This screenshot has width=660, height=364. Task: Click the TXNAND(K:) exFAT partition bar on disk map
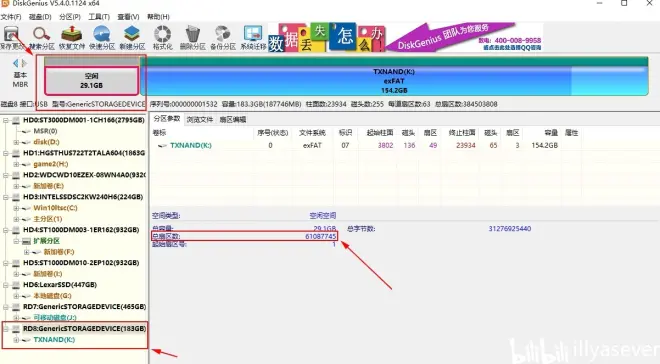click(394, 80)
